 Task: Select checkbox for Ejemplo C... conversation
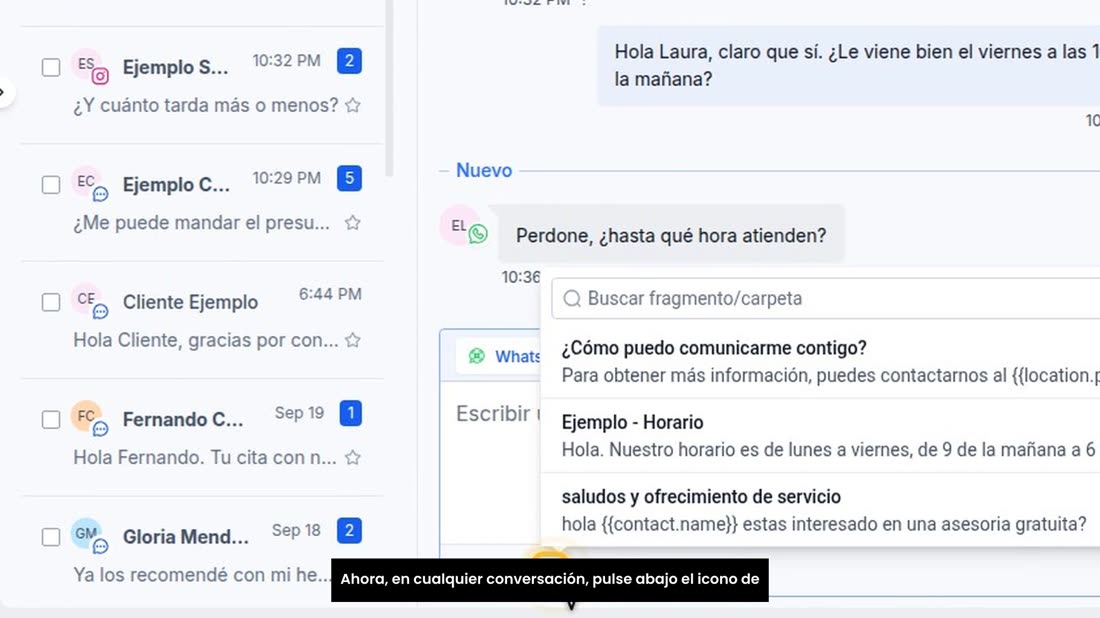pos(51,185)
